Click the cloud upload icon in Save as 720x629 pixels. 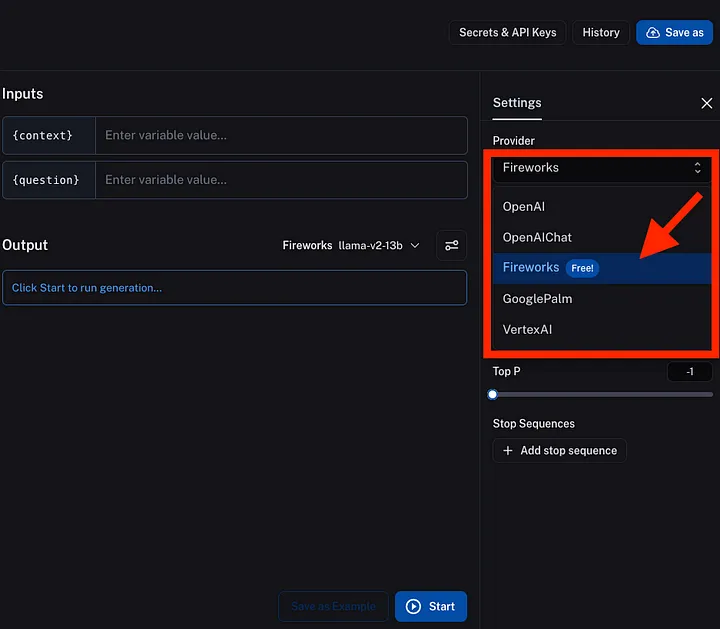point(653,32)
